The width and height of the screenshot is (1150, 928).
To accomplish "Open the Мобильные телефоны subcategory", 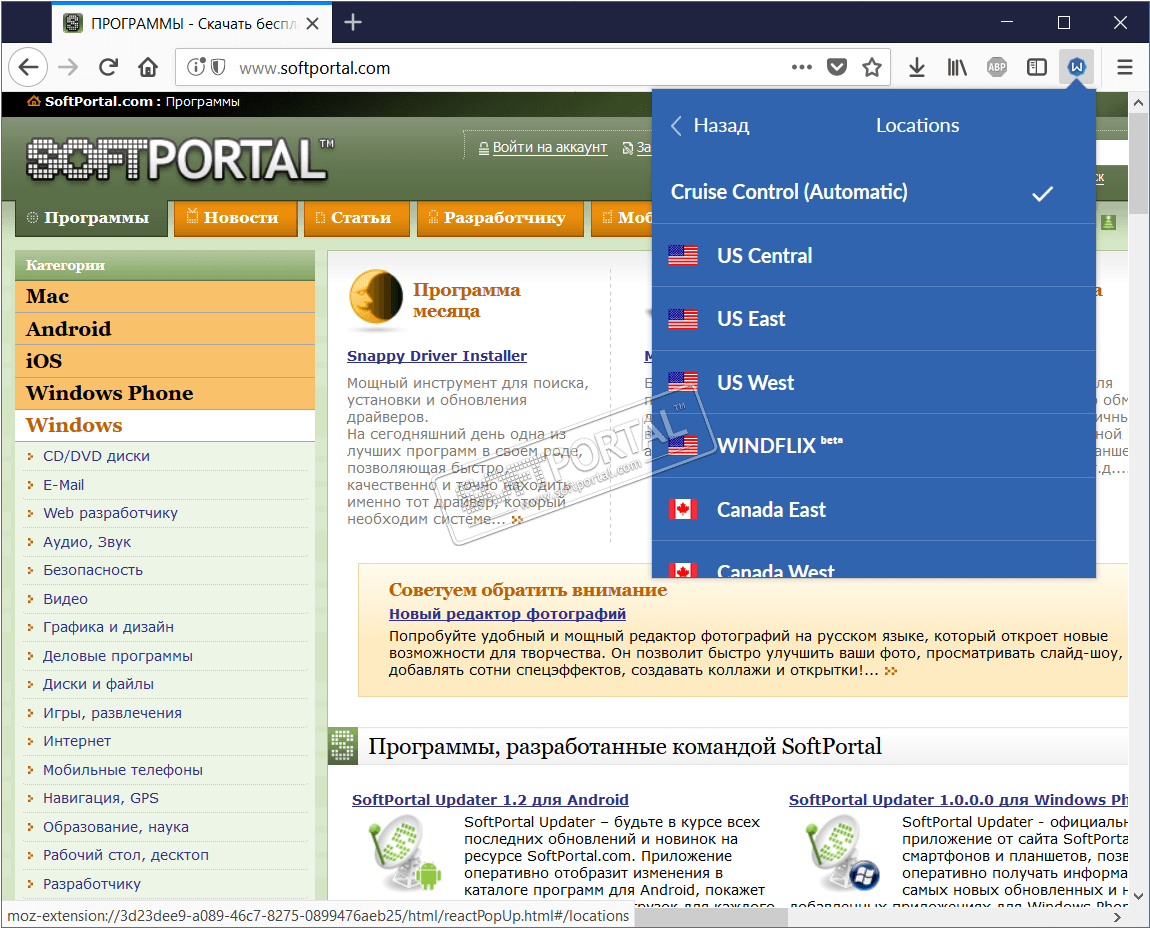I will [122, 770].
